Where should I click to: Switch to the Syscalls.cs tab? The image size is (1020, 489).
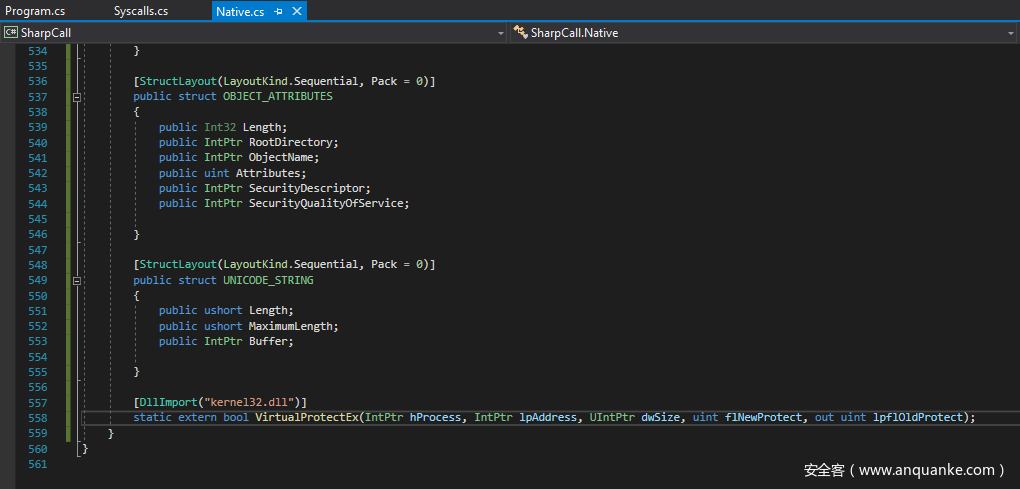coord(140,11)
